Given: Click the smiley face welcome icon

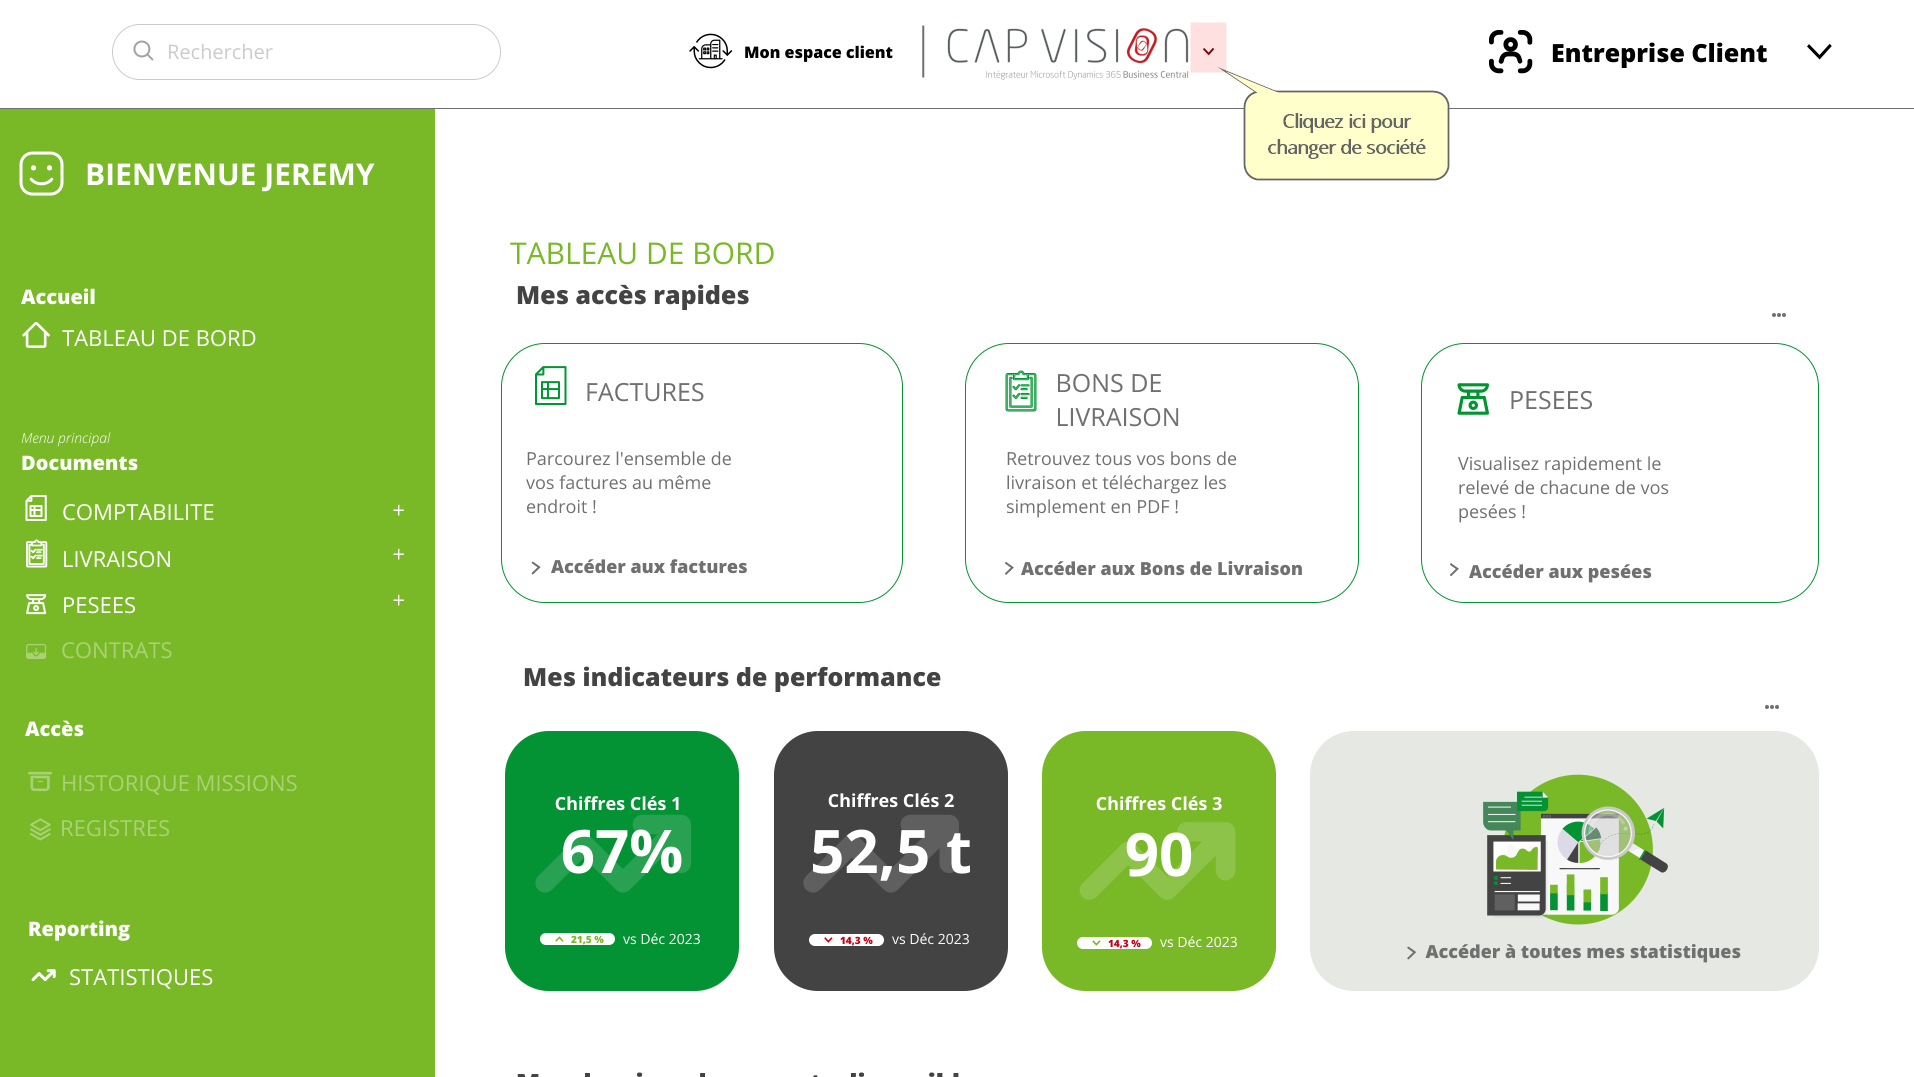Looking at the screenshot, I should [x=41, y=174].
